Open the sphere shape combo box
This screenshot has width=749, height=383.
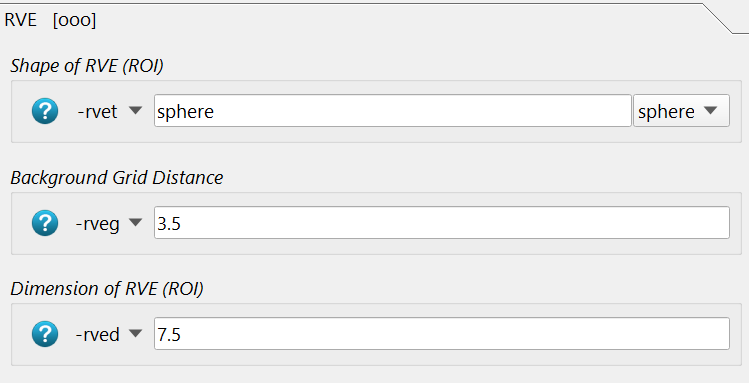click(x=681, y=111)
